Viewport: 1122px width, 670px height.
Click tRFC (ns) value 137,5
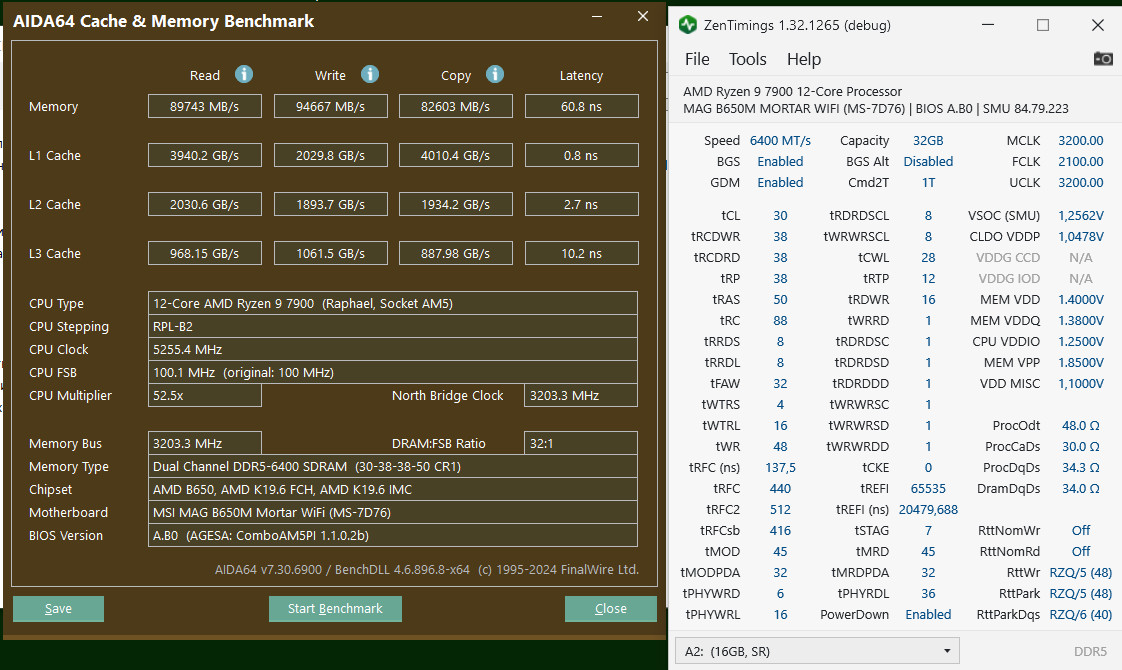coord(780,467)
